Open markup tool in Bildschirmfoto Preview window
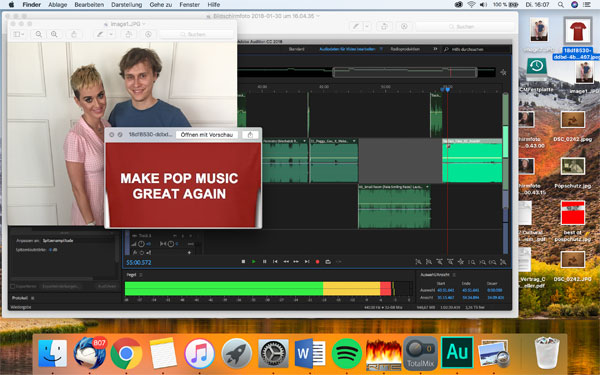 [x=356, y=26]
